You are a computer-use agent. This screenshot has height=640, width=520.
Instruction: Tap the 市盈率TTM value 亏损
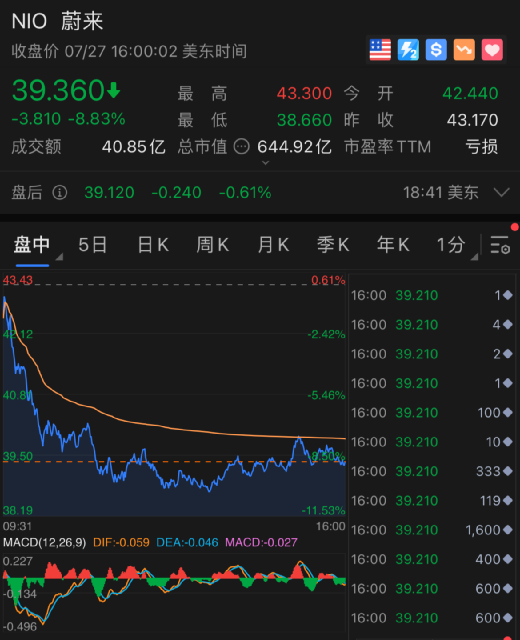pyautogui.click(x=482, y=147)
